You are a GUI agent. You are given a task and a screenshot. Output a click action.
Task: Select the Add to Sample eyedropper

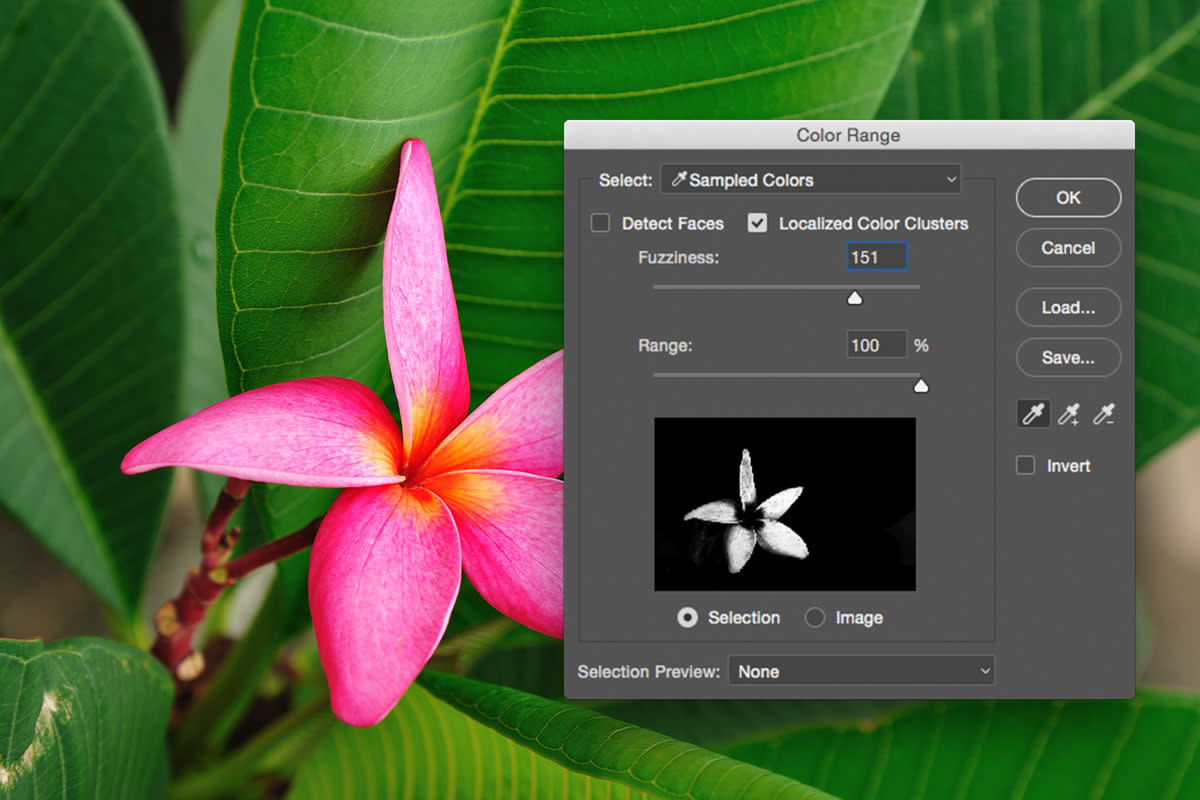click(1069, 413)
